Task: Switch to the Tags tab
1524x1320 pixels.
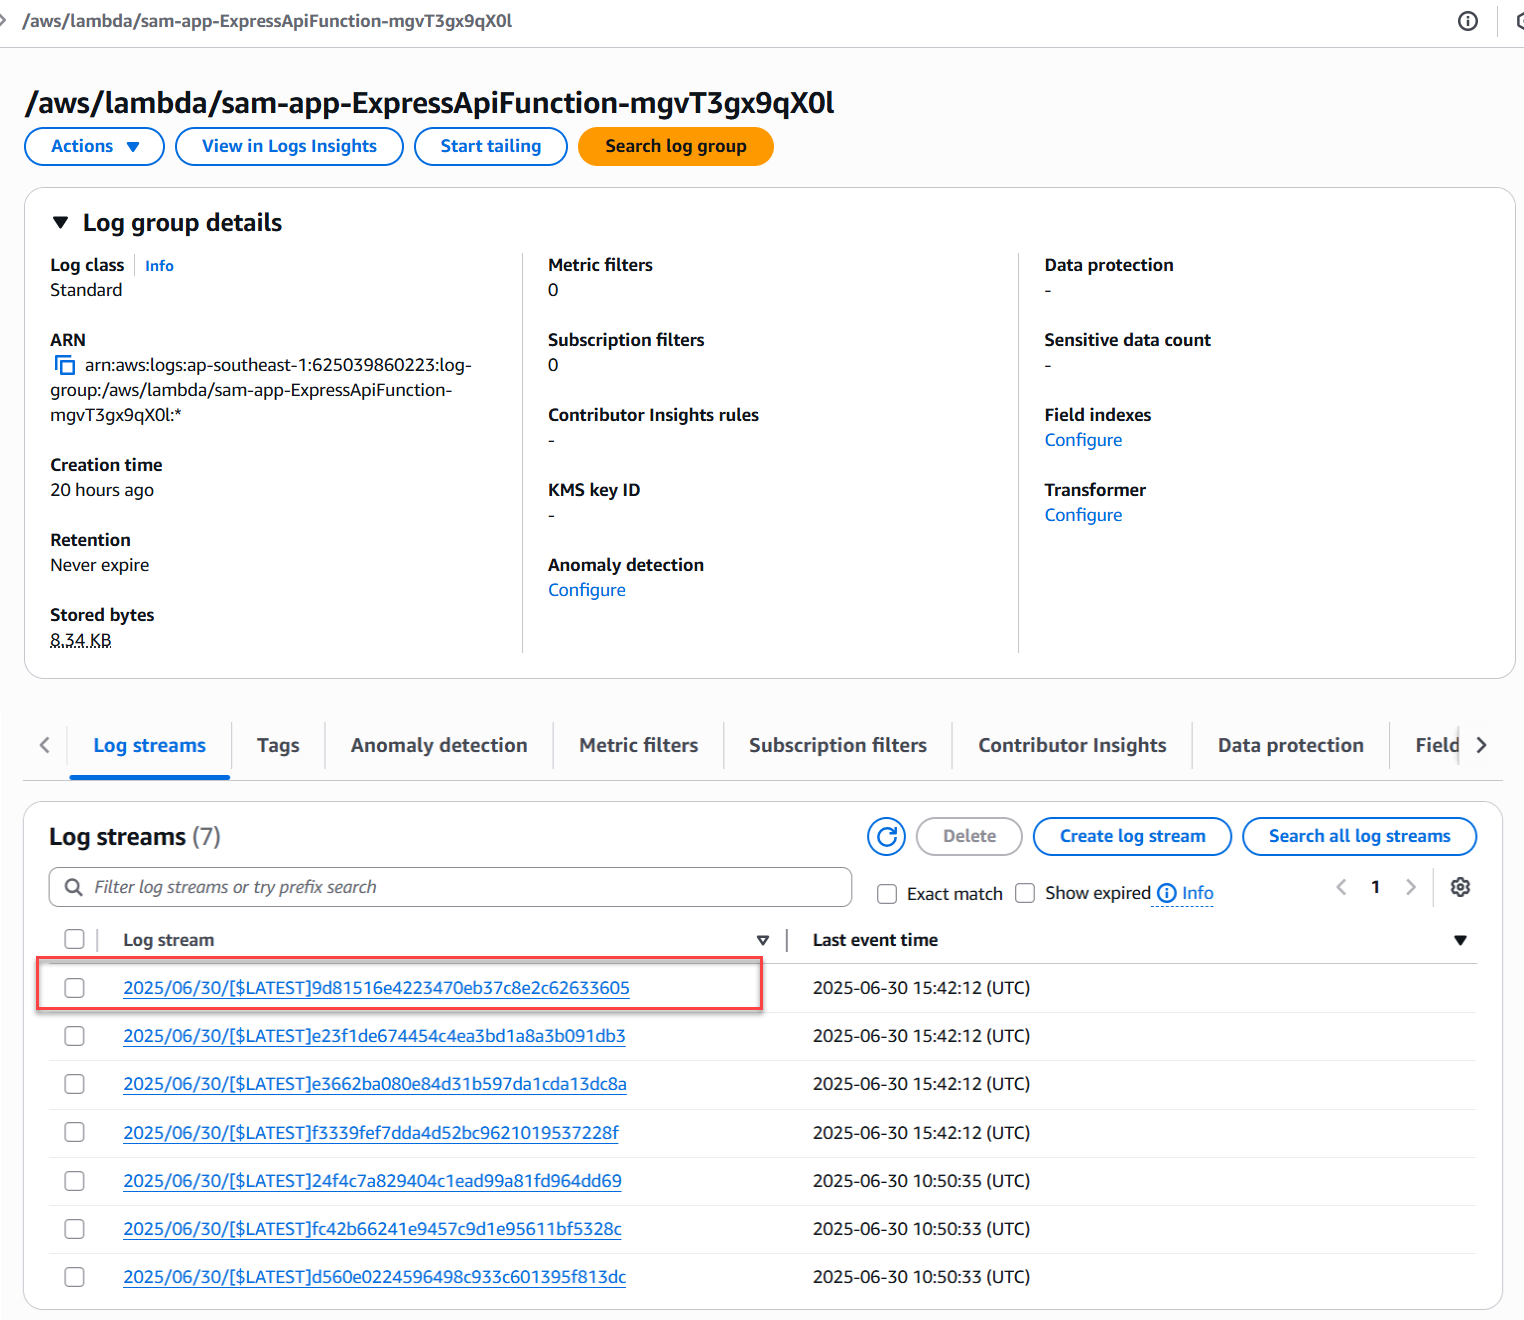Action: tap(278, 745)
